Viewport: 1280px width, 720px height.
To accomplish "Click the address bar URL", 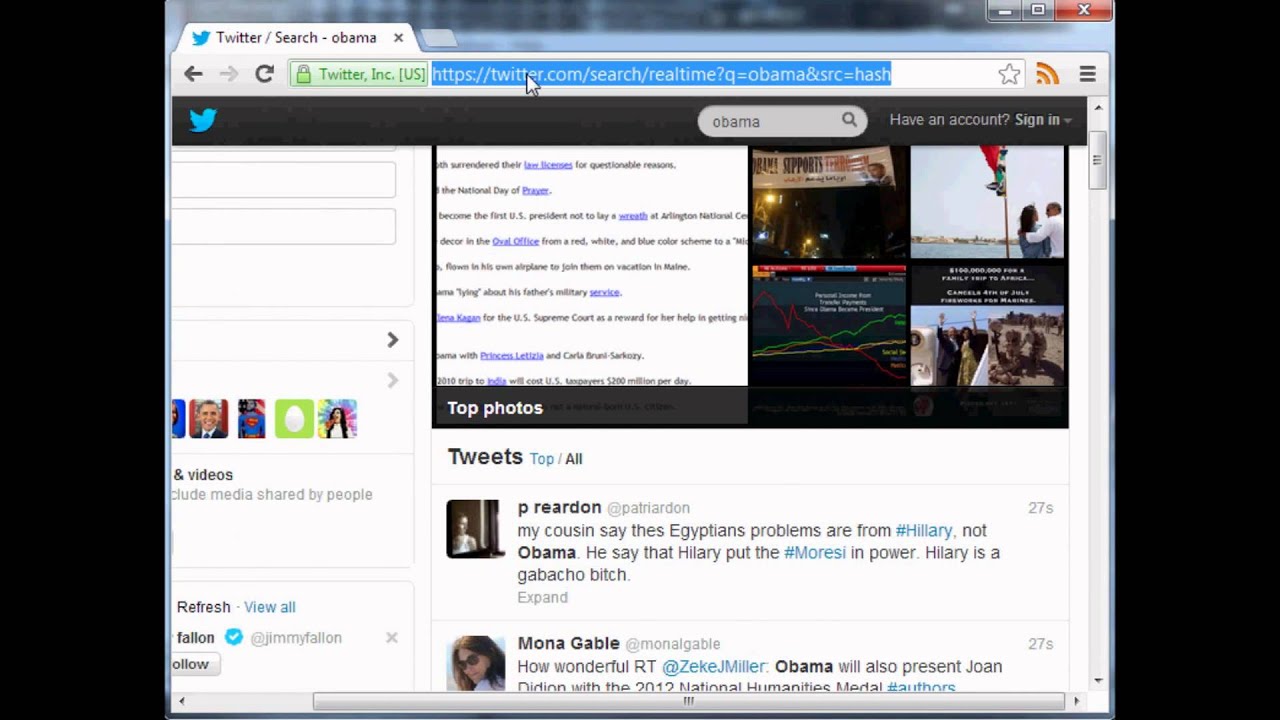I will point(661,74).
